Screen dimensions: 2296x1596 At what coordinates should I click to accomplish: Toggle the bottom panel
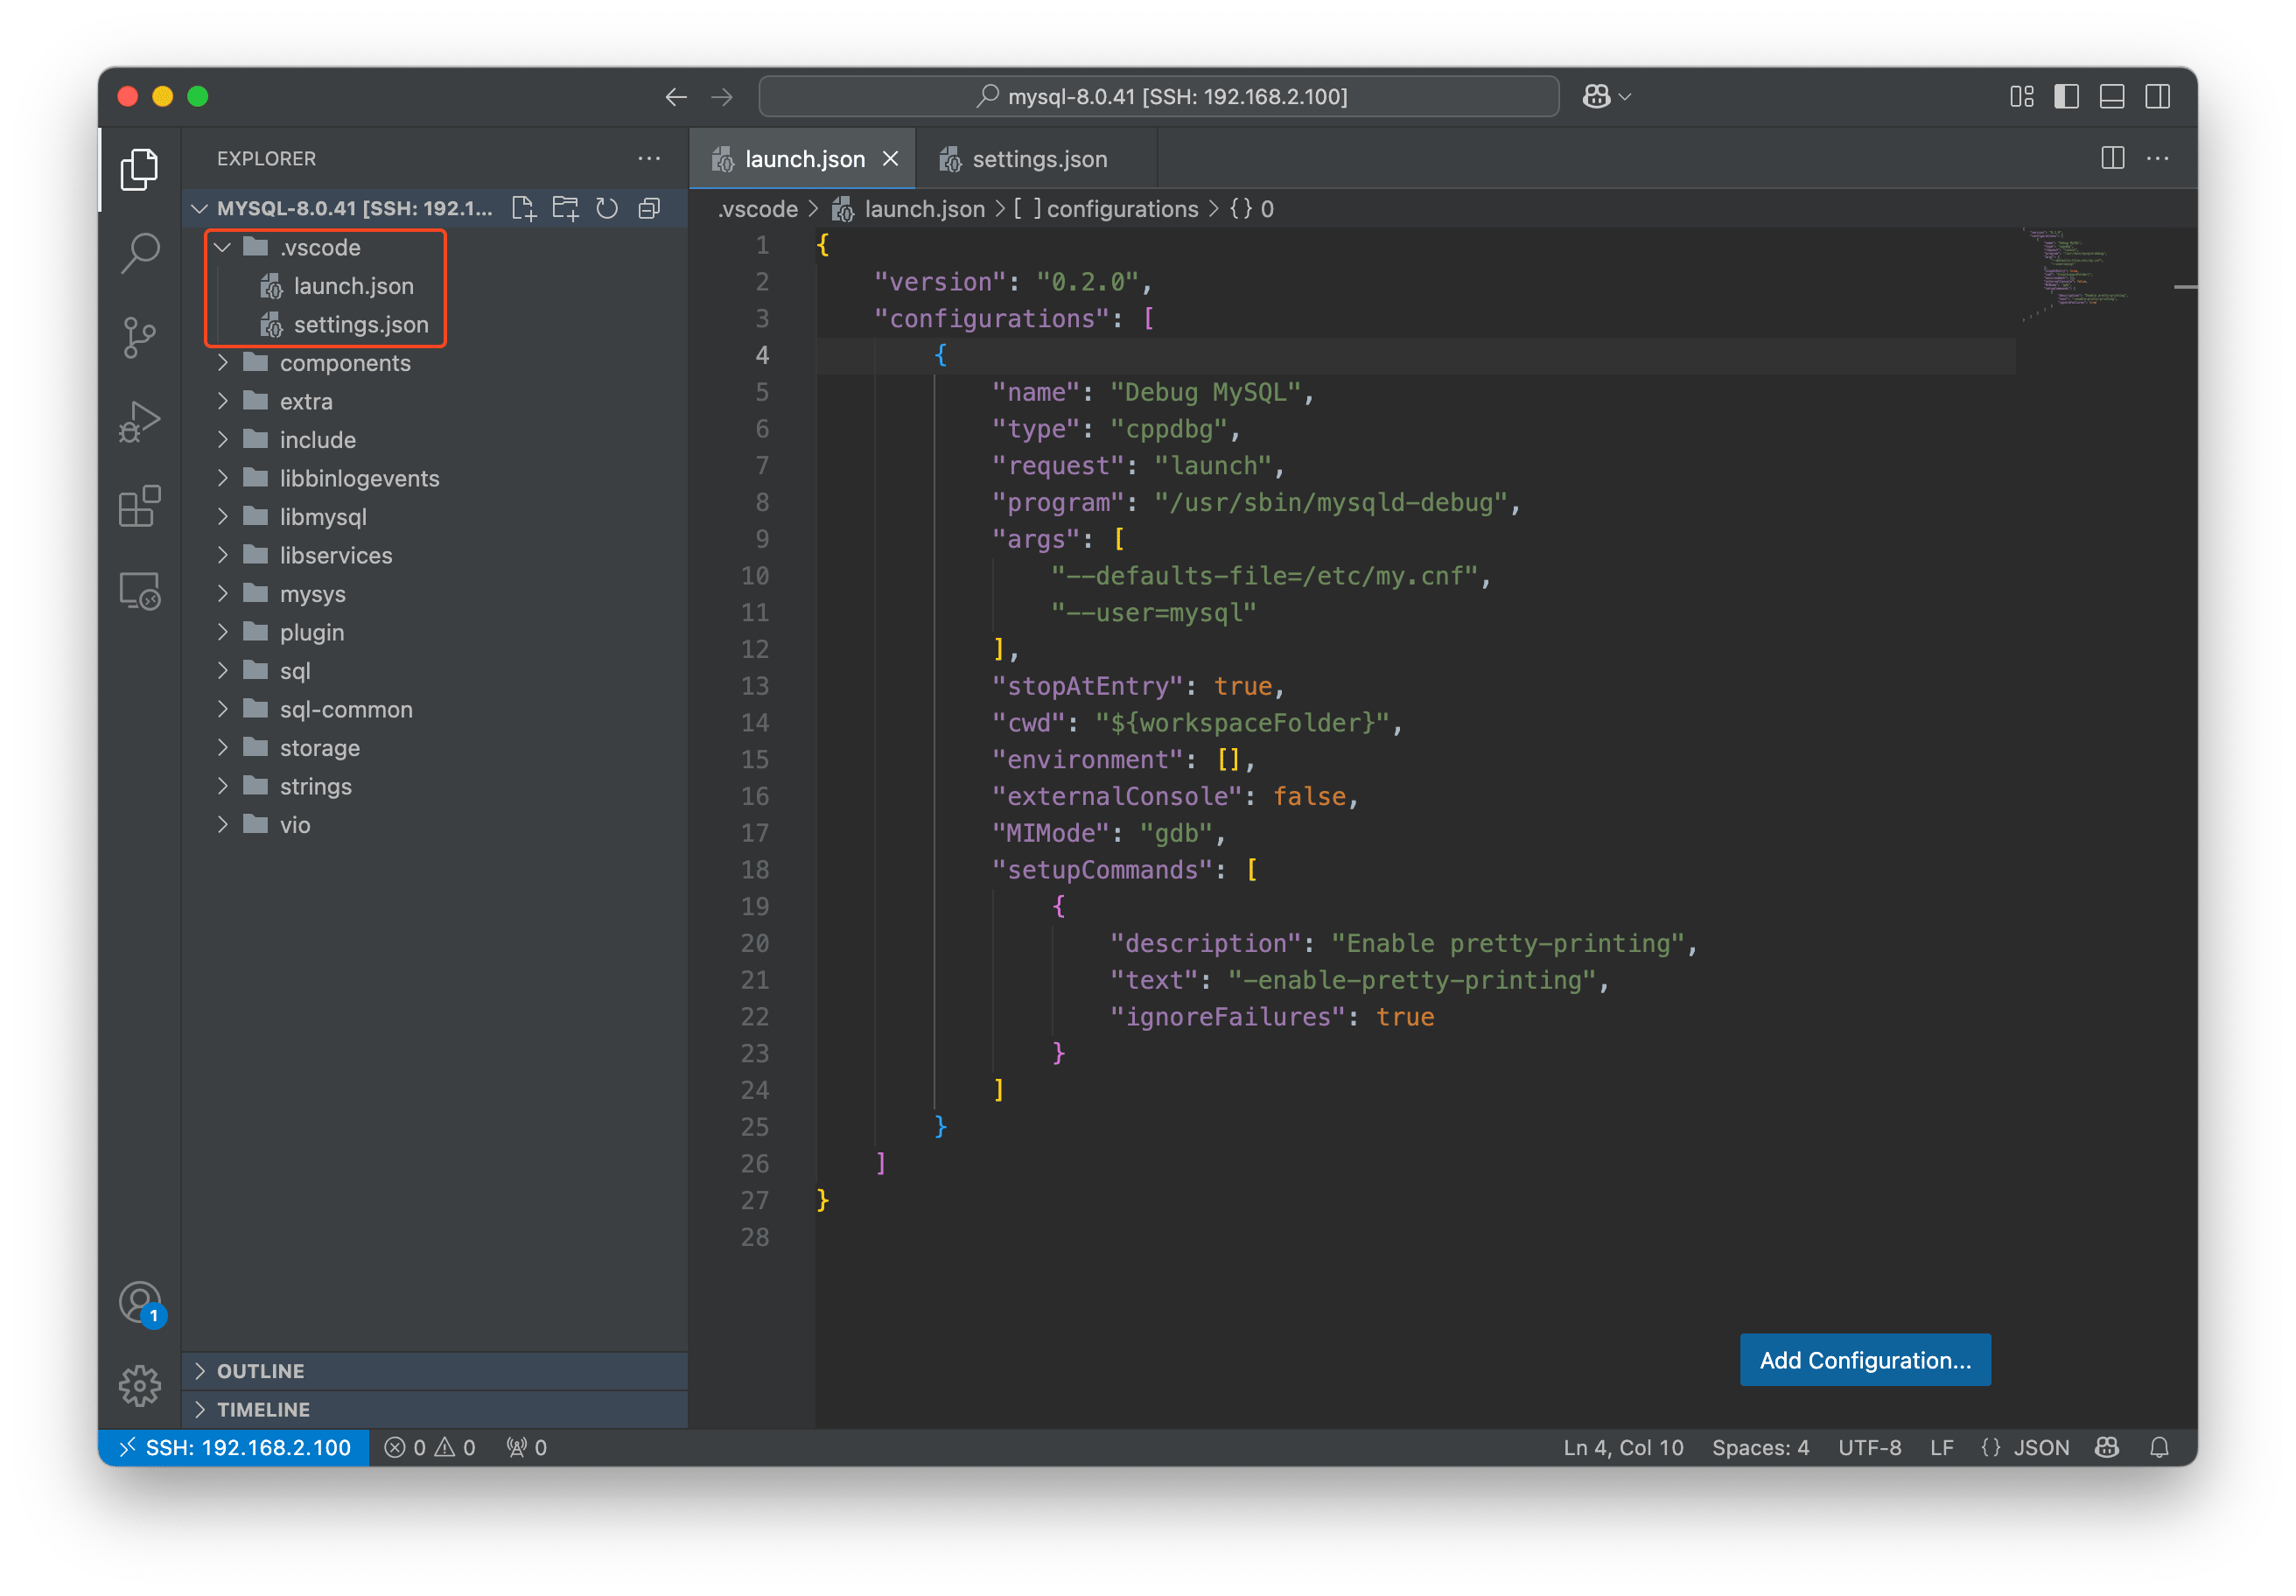[2112, 96]
